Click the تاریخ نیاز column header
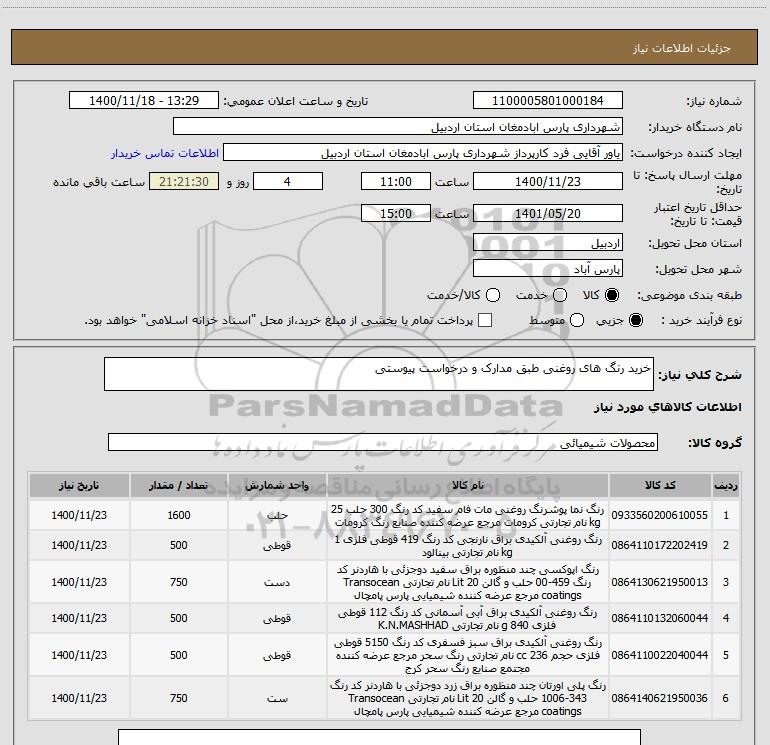This screenshot has width=770, height=745. click(79, 486)
